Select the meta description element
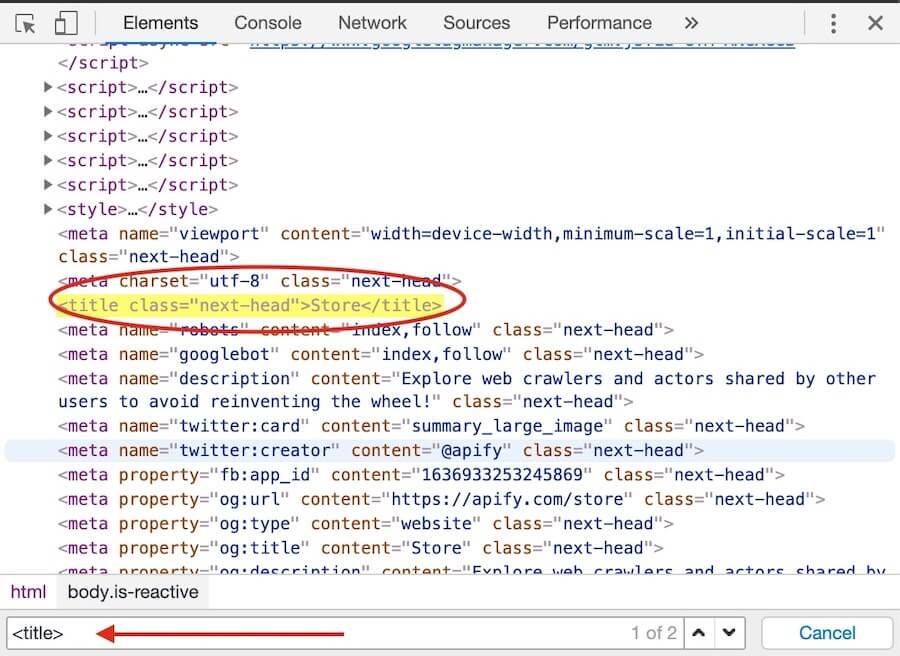This screenshot has height=656, width=900. coord(468,390)
